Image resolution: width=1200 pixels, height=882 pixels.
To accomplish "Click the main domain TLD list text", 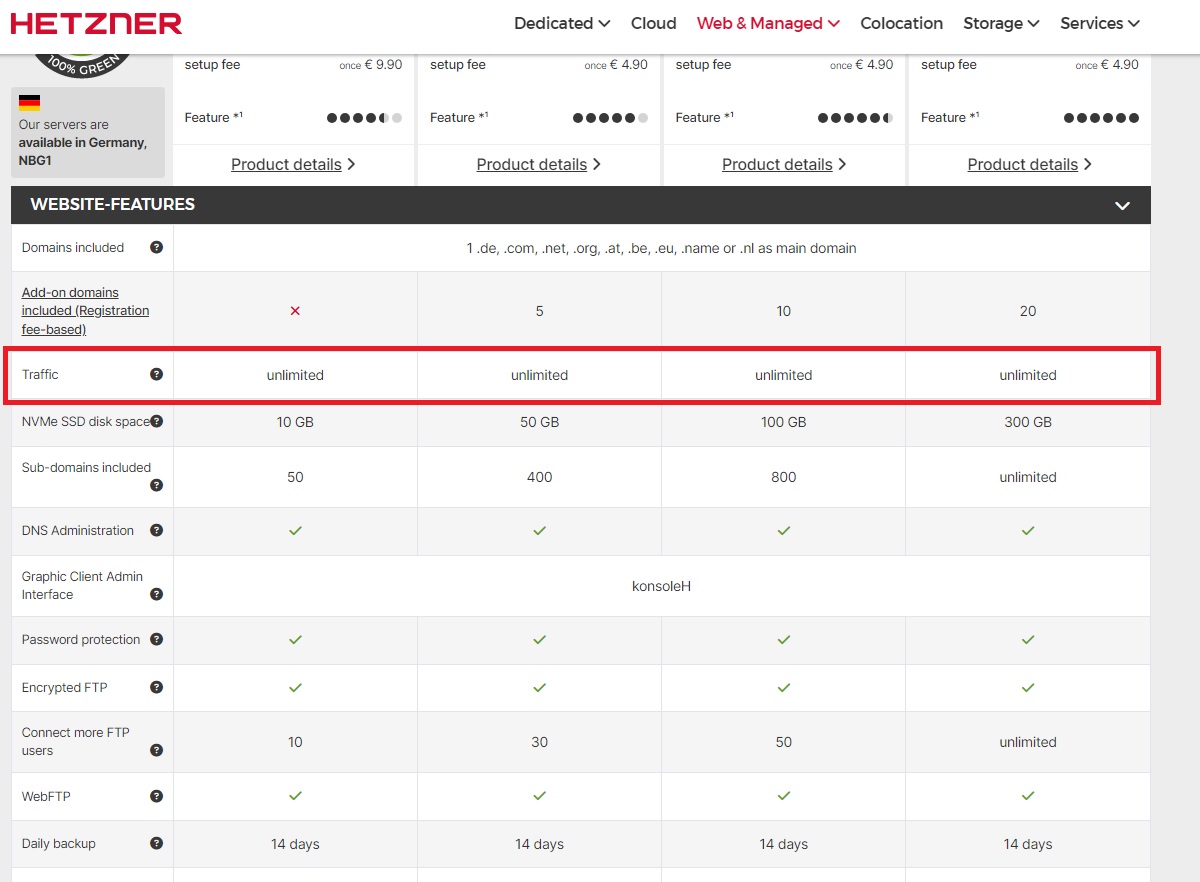I will [x=661, y=248].
